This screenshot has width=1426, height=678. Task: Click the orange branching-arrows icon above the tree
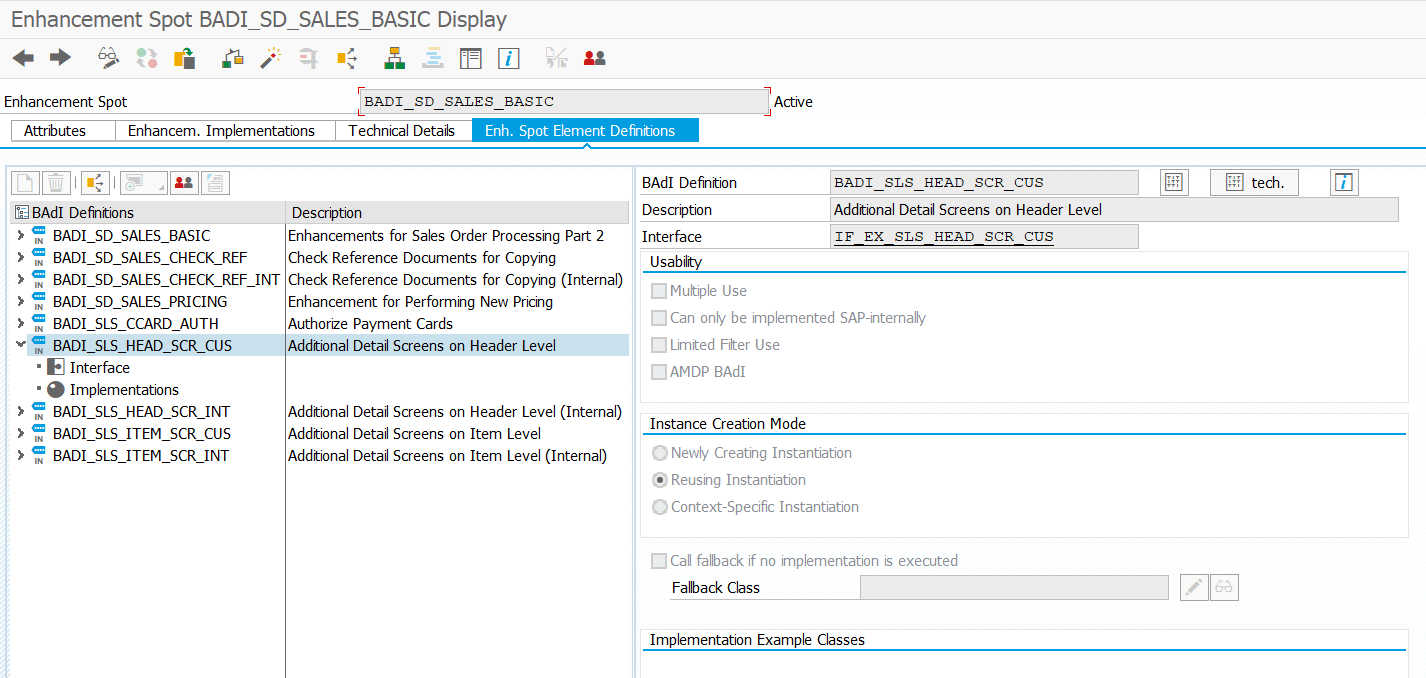coord(96,182)
